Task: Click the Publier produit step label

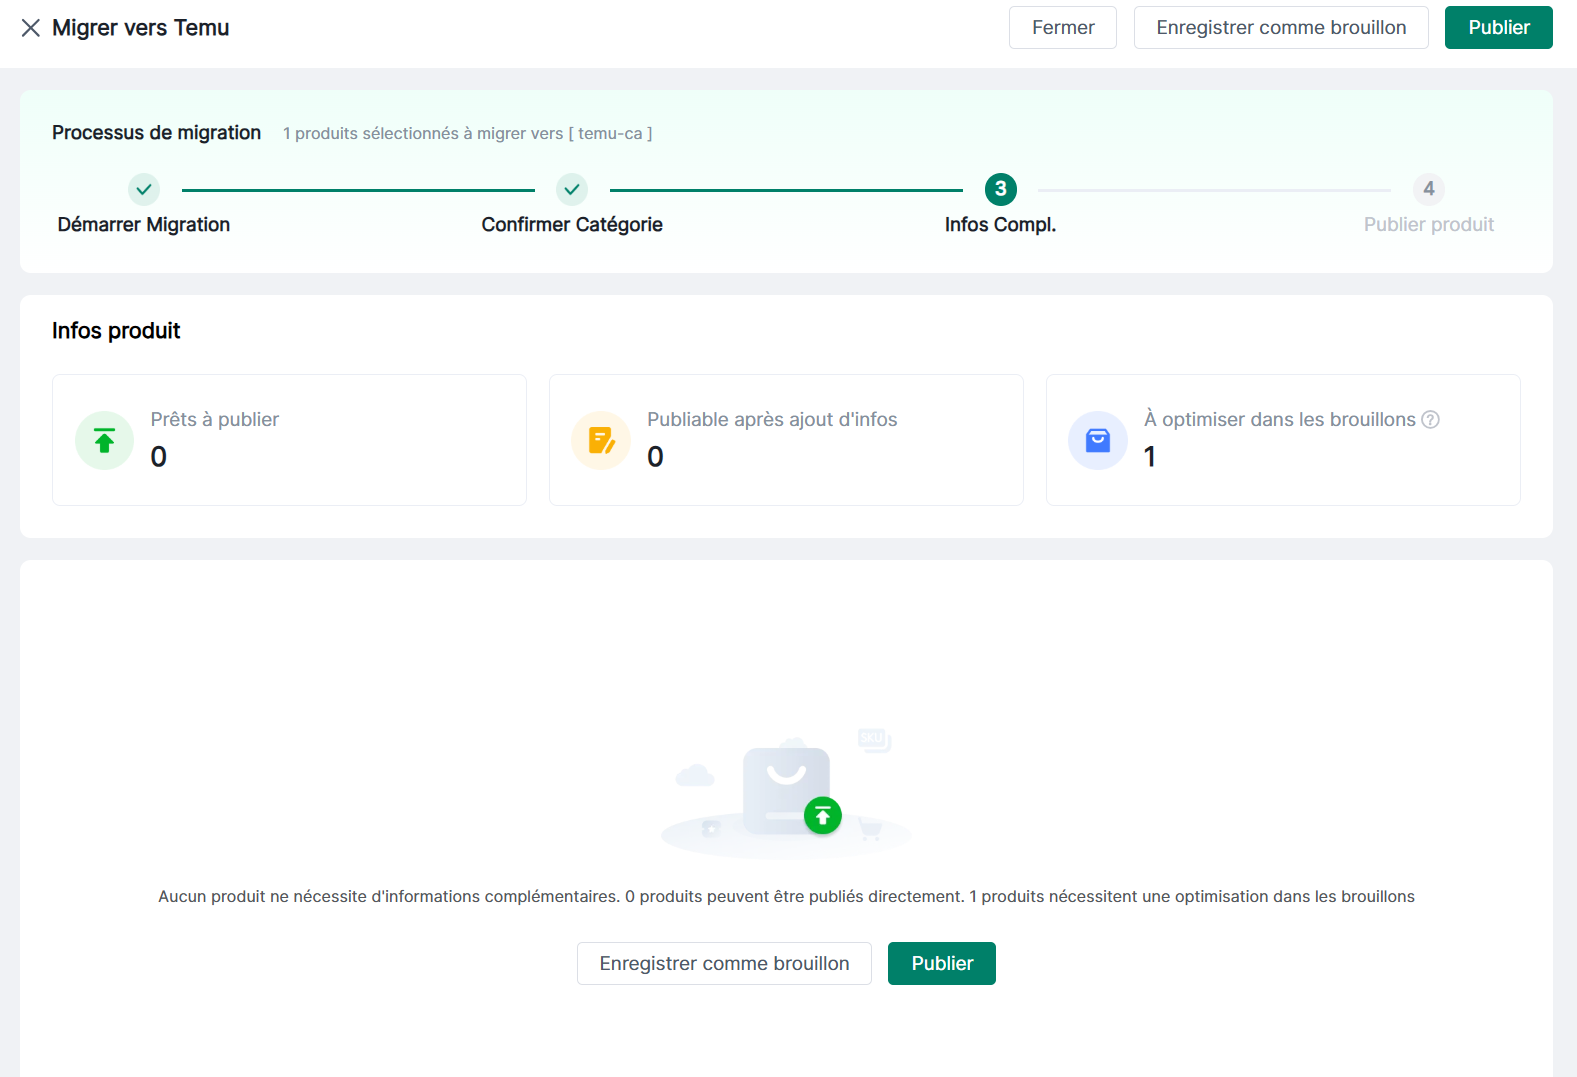Action: click(1428, 225)
